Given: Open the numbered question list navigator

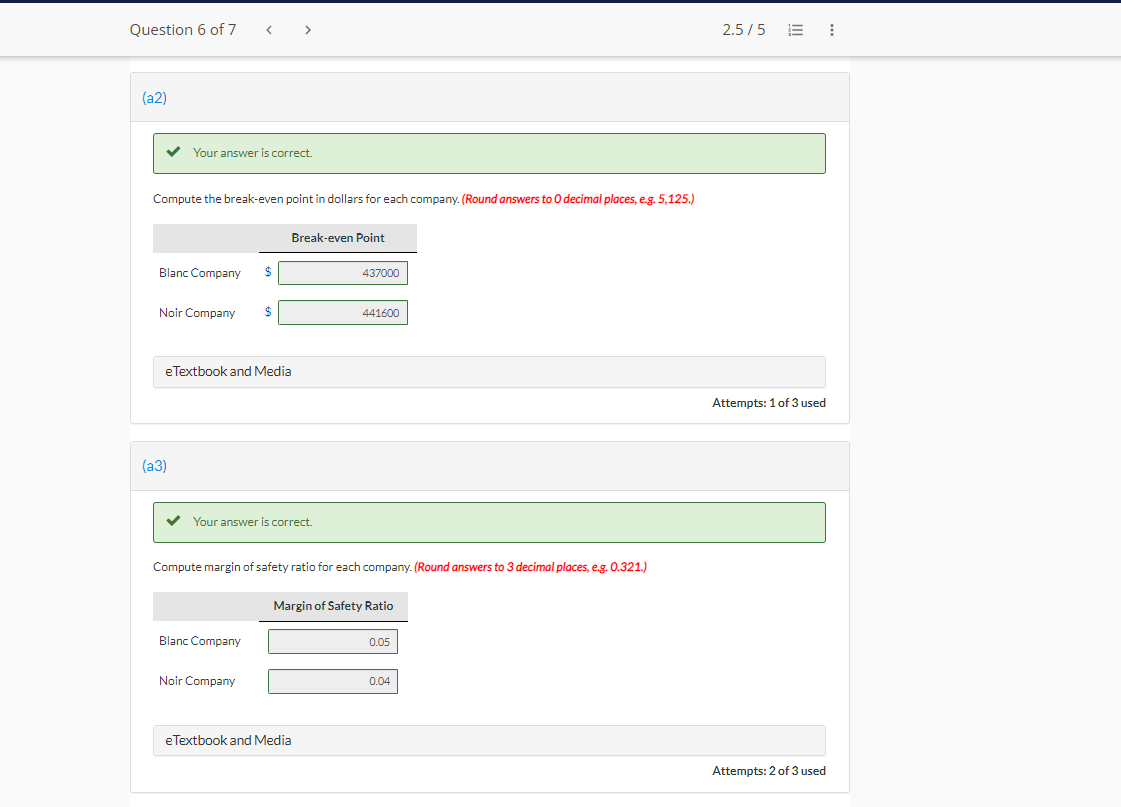Looking at the screenshot, I should [x=795, y=29].
